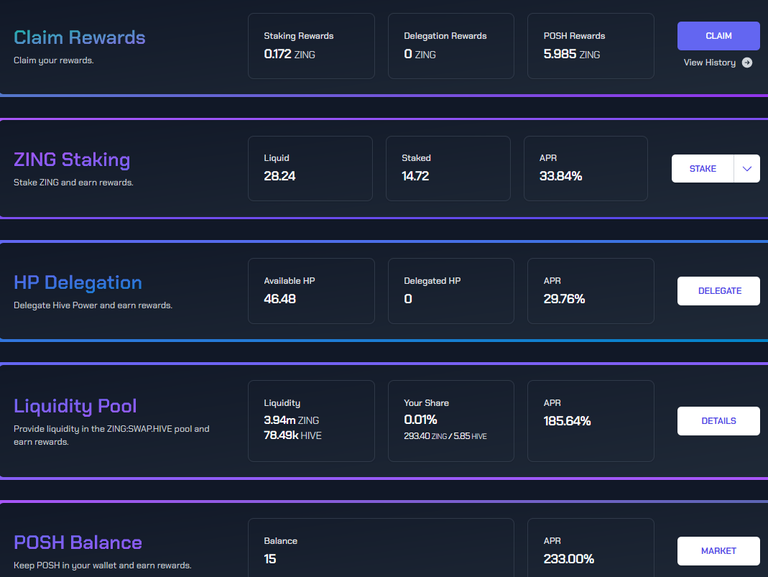Open the POSH MARKET button
The height and width of the screenshot is (577, 768).
719,551
